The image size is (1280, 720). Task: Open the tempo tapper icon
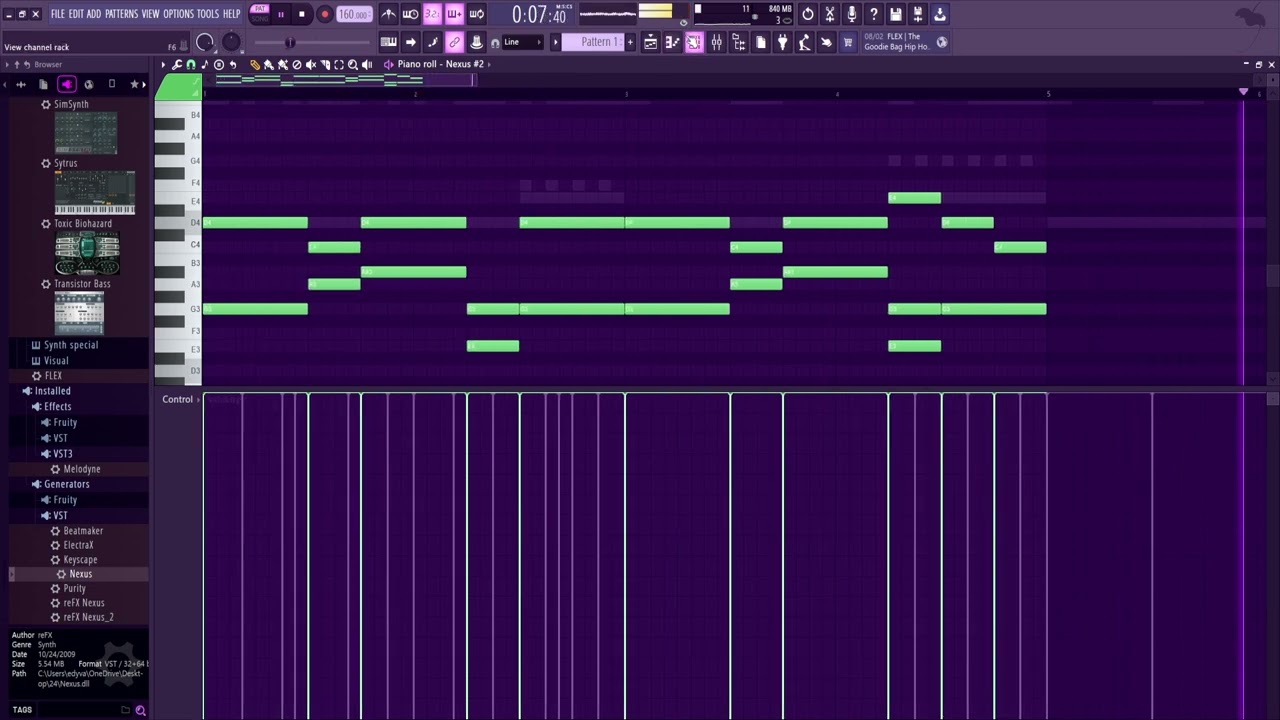(x=804, y=42)
